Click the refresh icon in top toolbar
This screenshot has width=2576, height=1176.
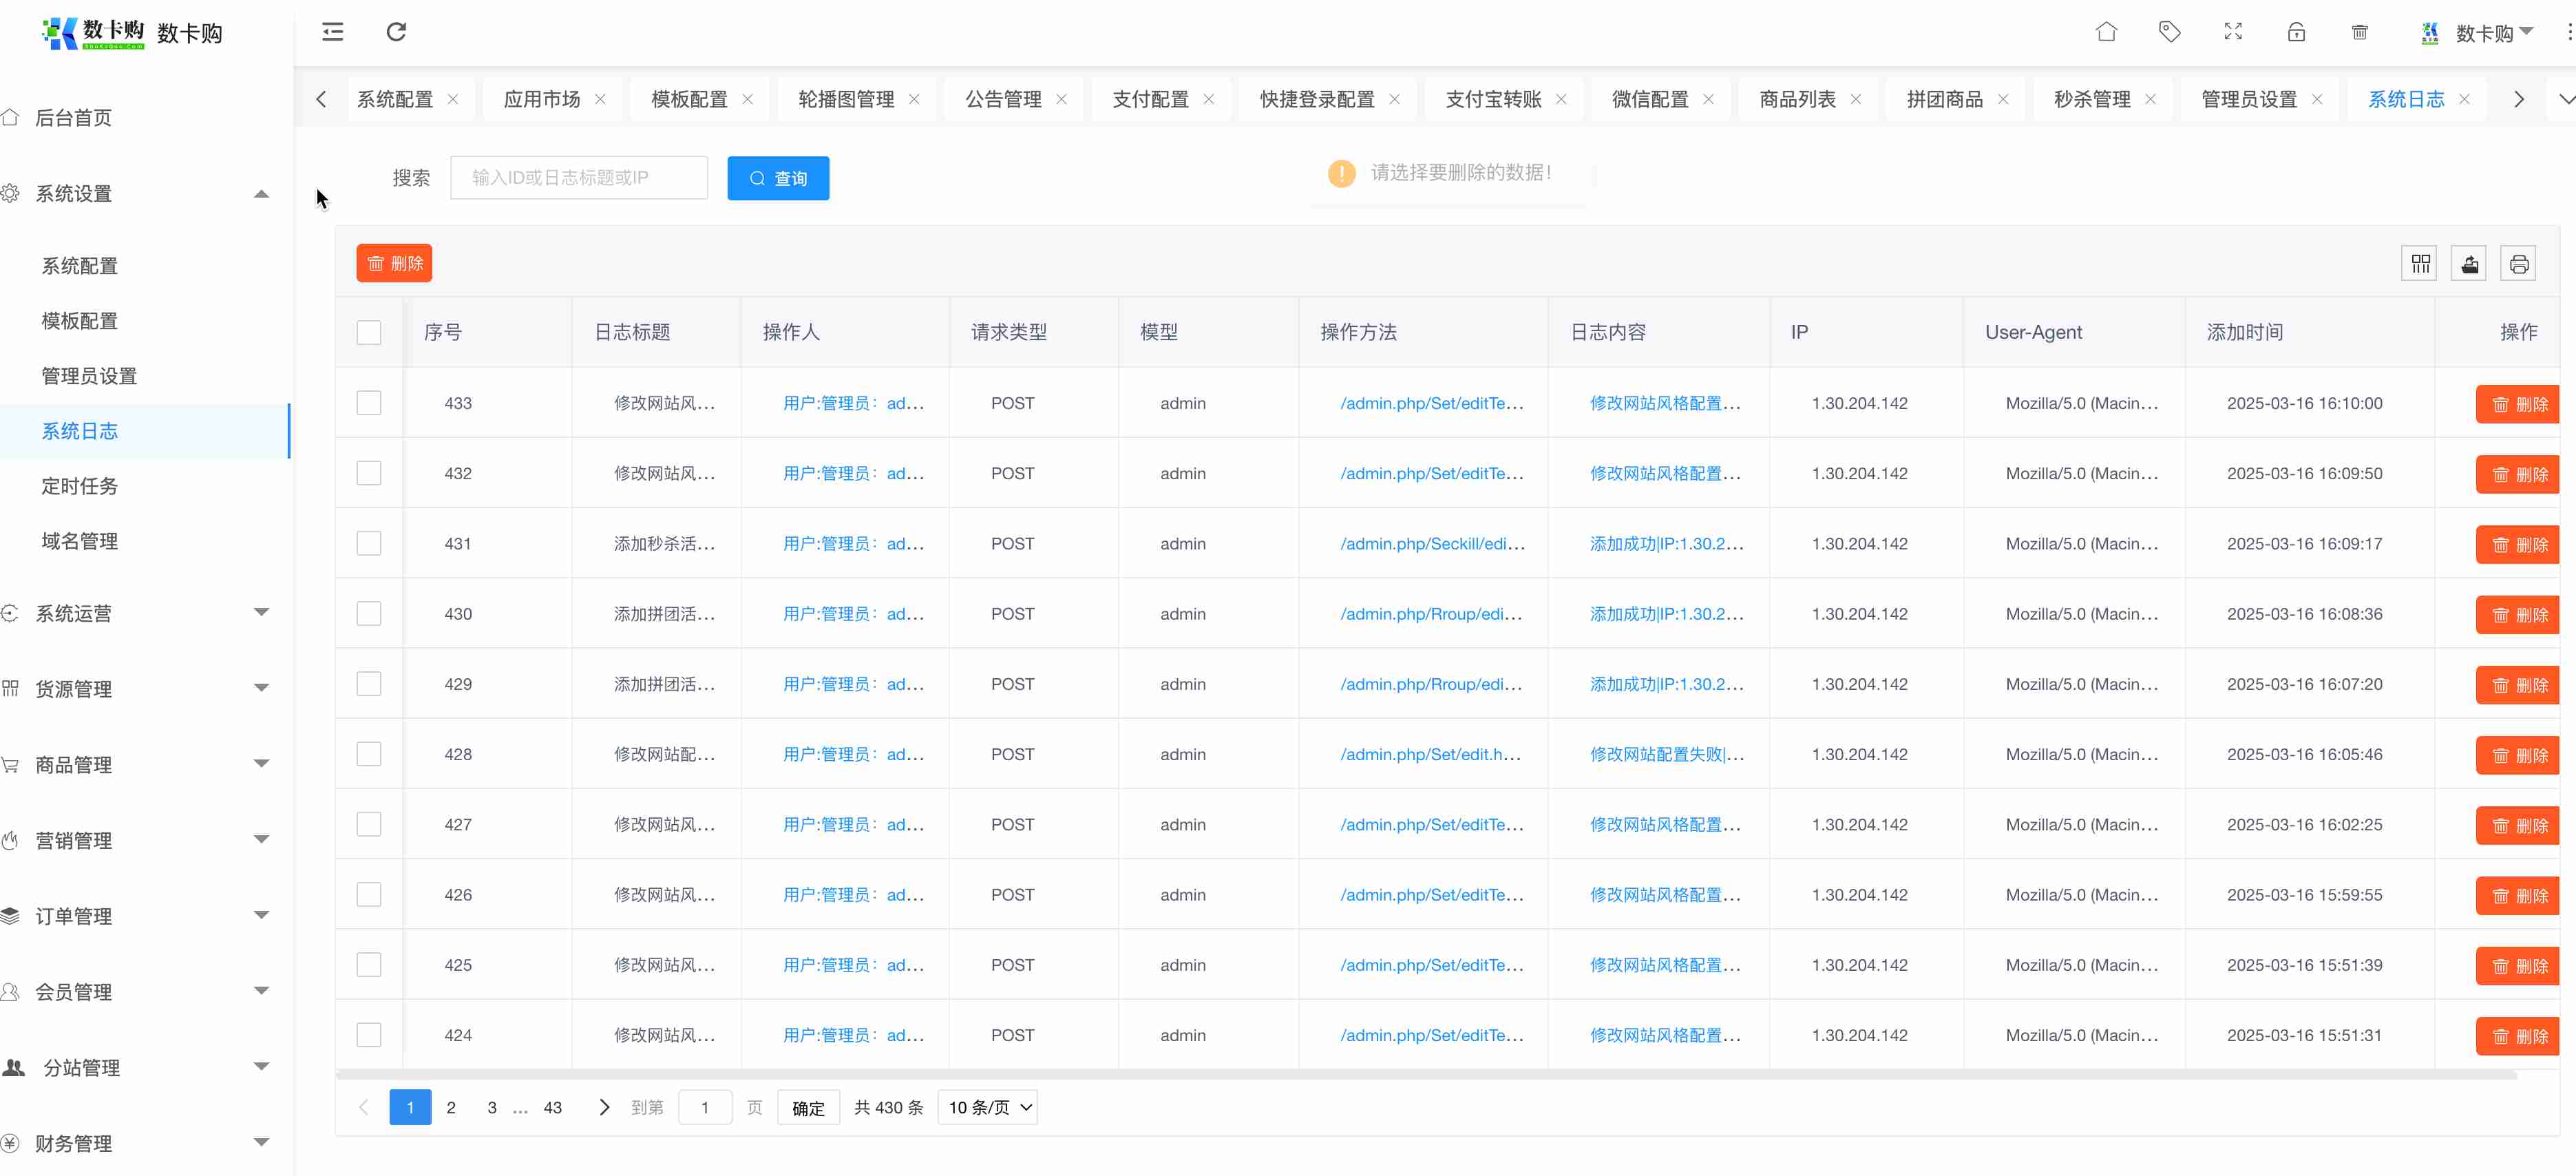tap(396, 32)
